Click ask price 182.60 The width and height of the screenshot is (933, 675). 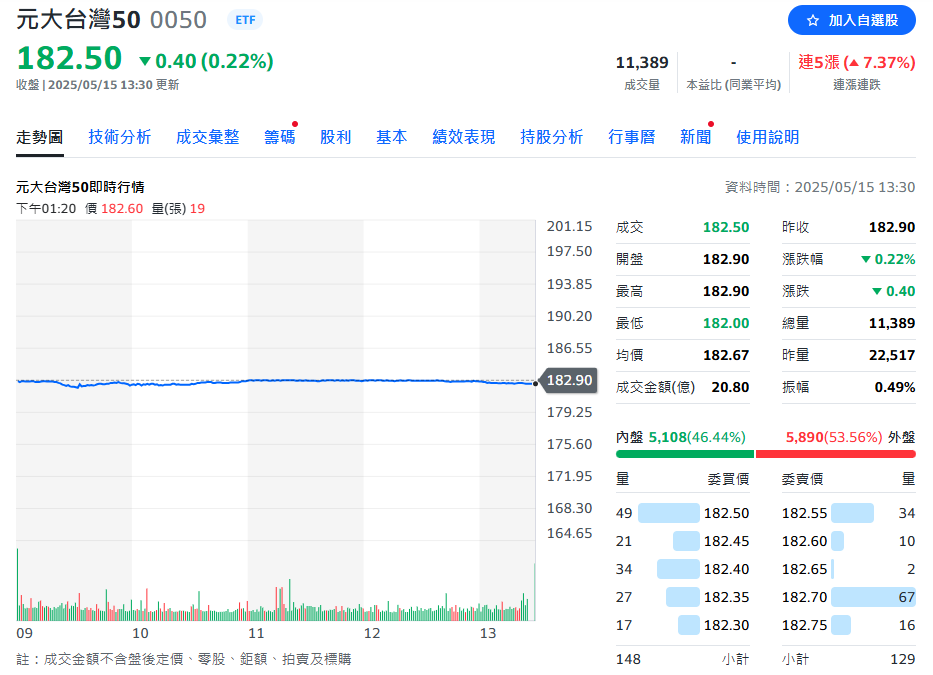pyautogui.click(x=804, y=541)
